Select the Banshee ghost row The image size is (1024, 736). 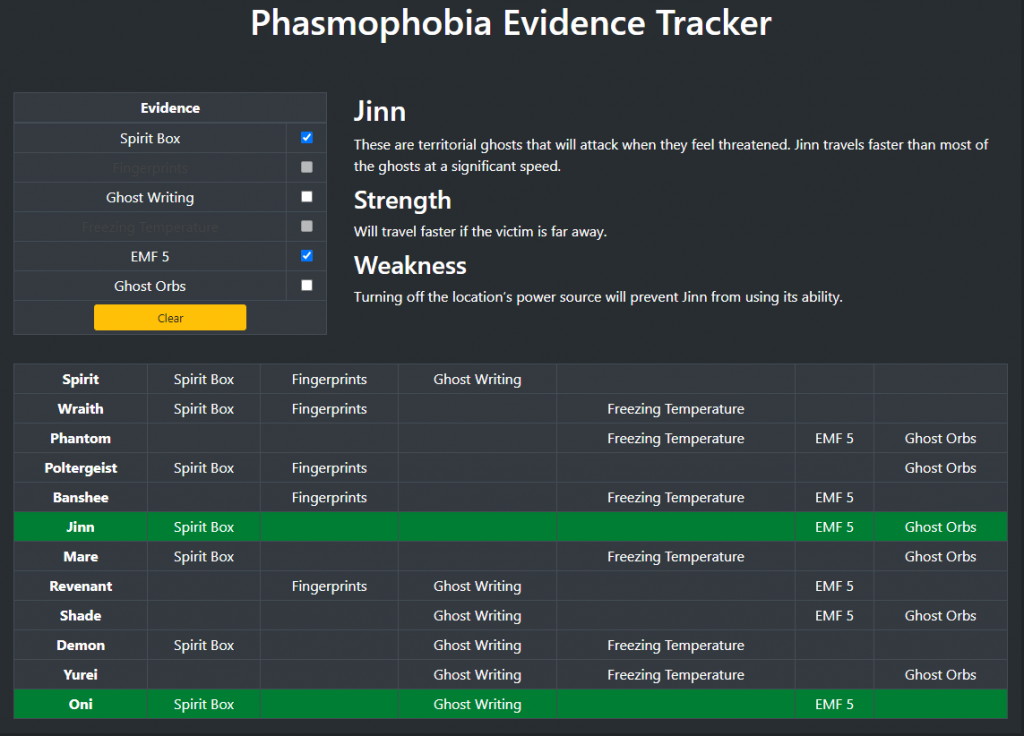(80, 497)
